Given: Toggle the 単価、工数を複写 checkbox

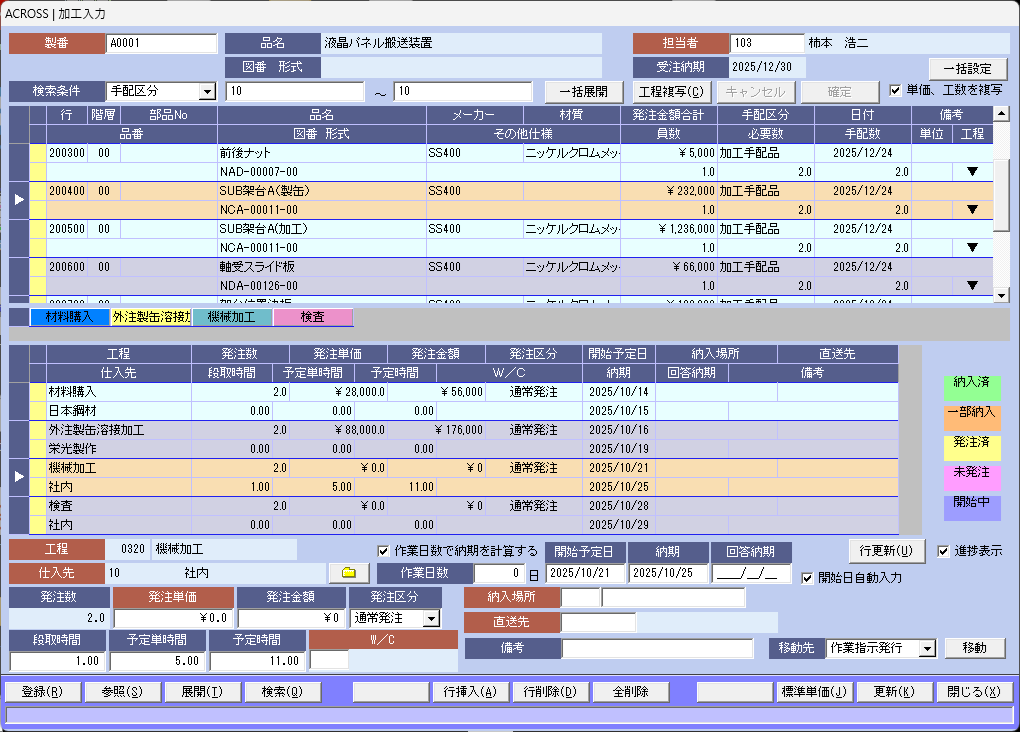Looking at the screenshot, I should point(895,90).
